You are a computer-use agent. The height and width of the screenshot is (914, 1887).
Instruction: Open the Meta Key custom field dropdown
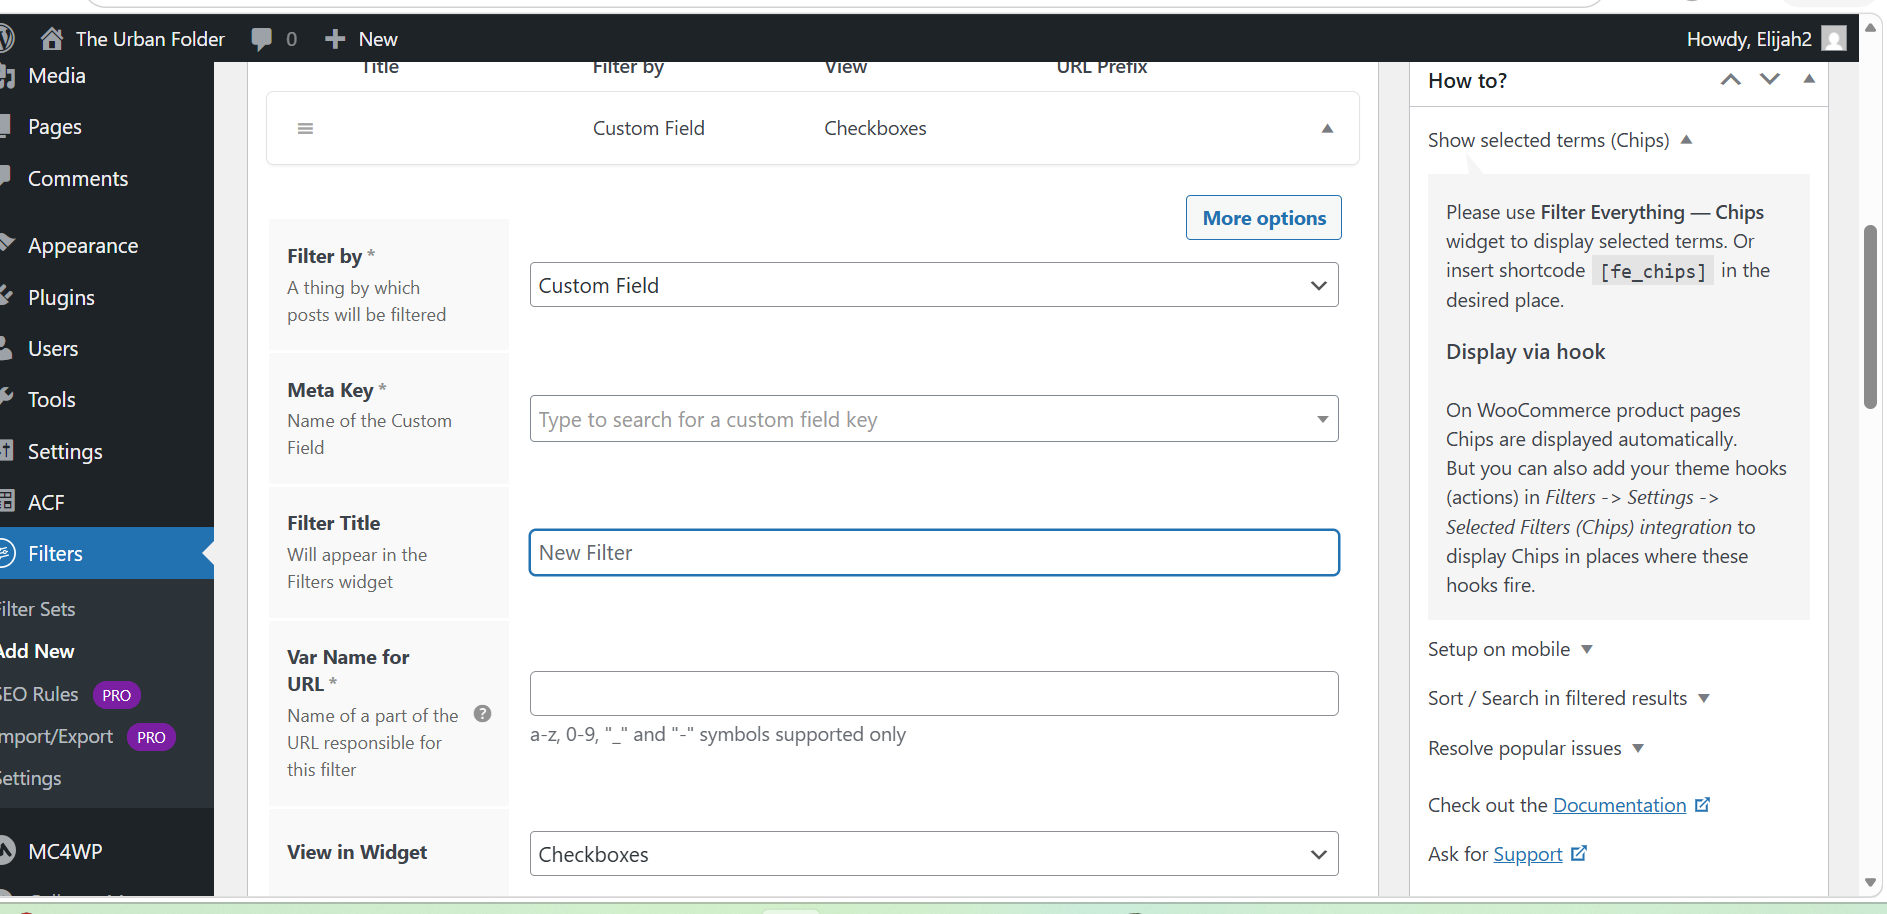(933, 419)
